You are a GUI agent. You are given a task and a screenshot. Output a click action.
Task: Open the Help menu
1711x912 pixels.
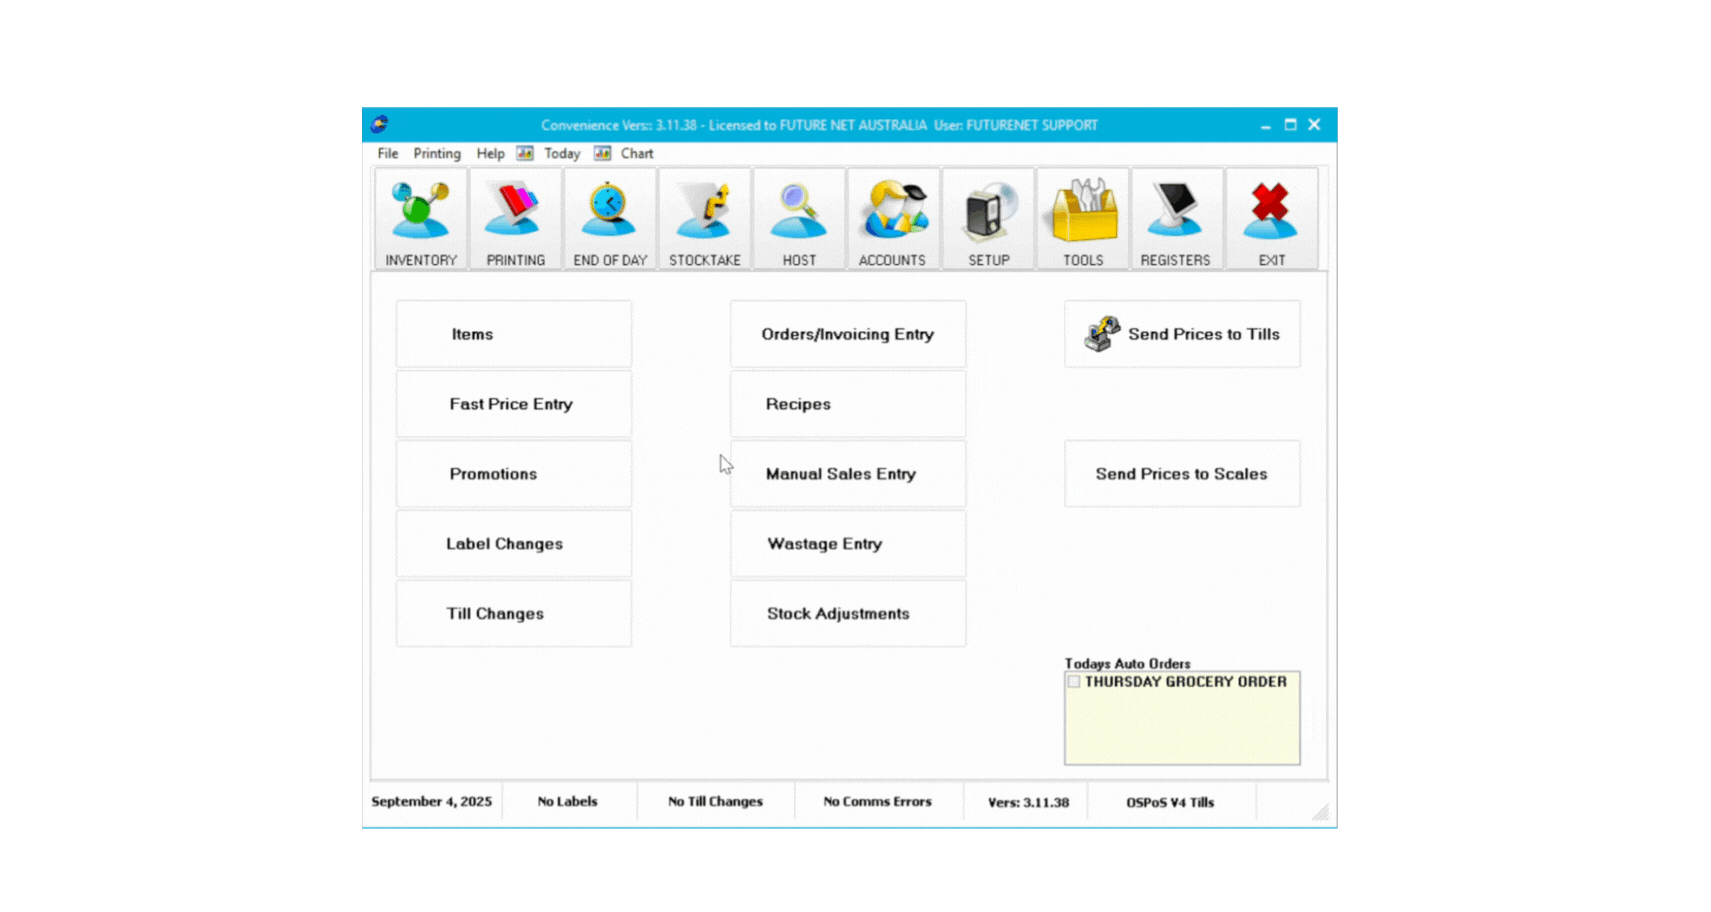[490, 153]
